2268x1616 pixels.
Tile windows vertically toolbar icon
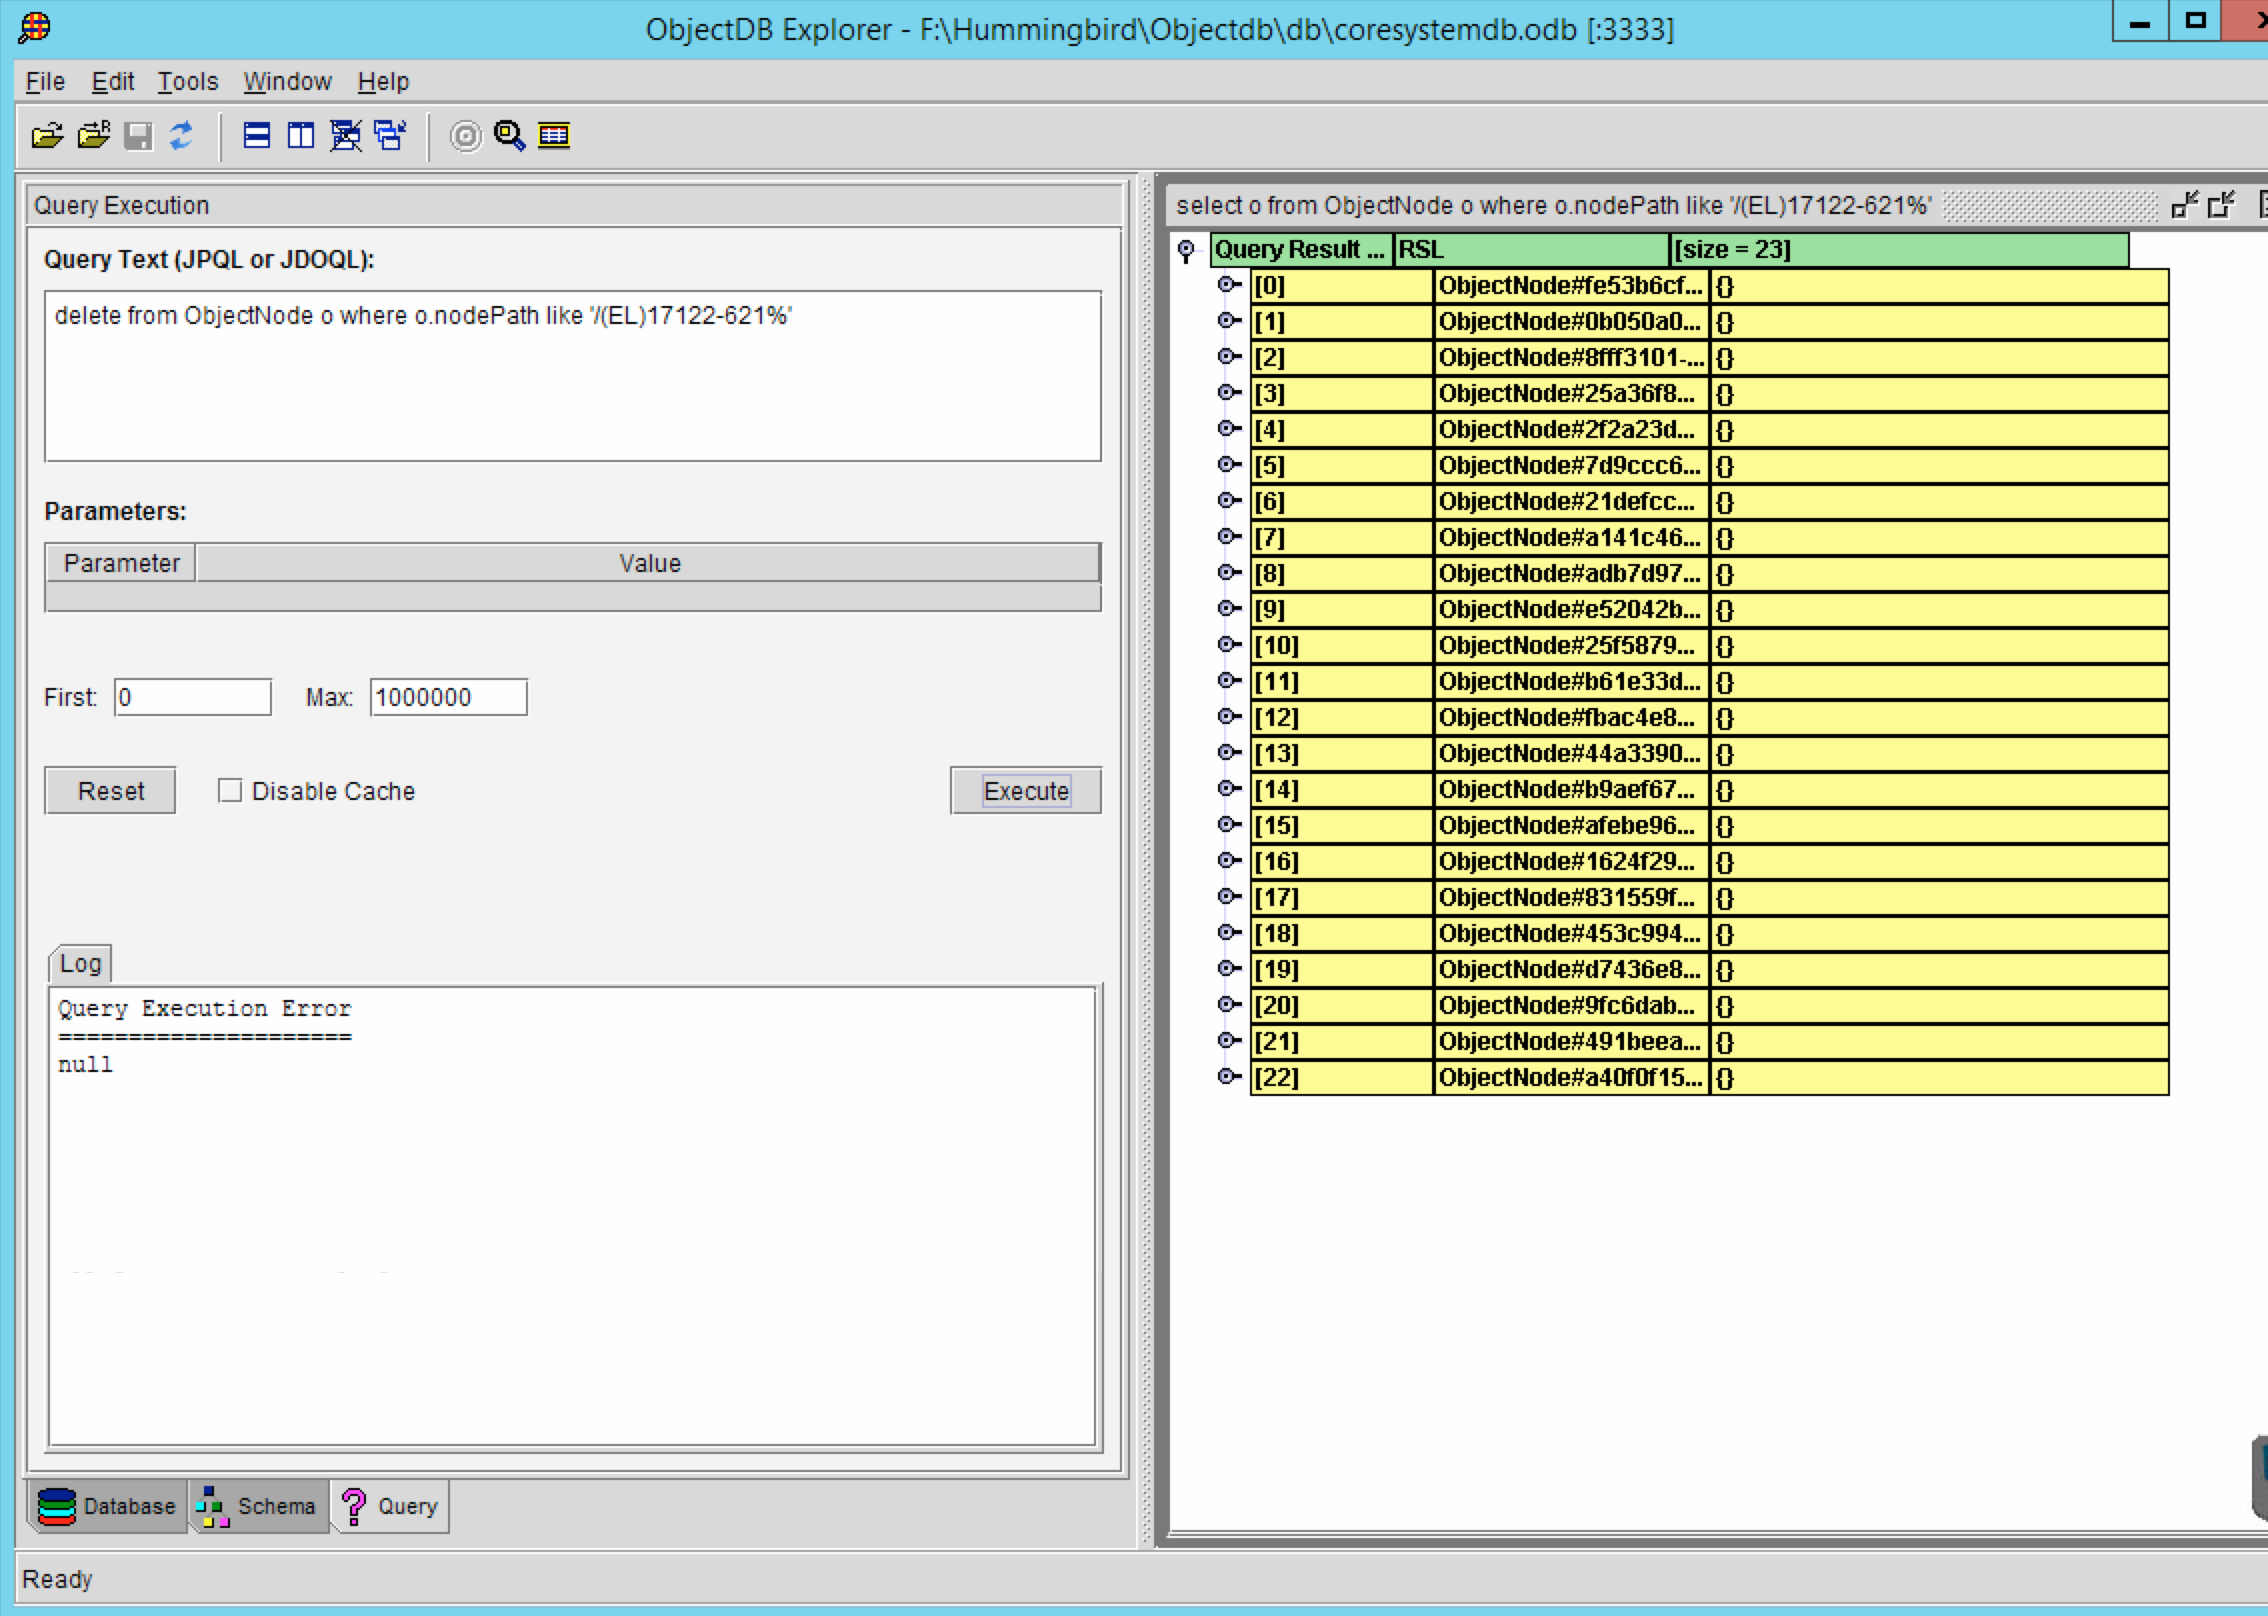coord(301,135)
